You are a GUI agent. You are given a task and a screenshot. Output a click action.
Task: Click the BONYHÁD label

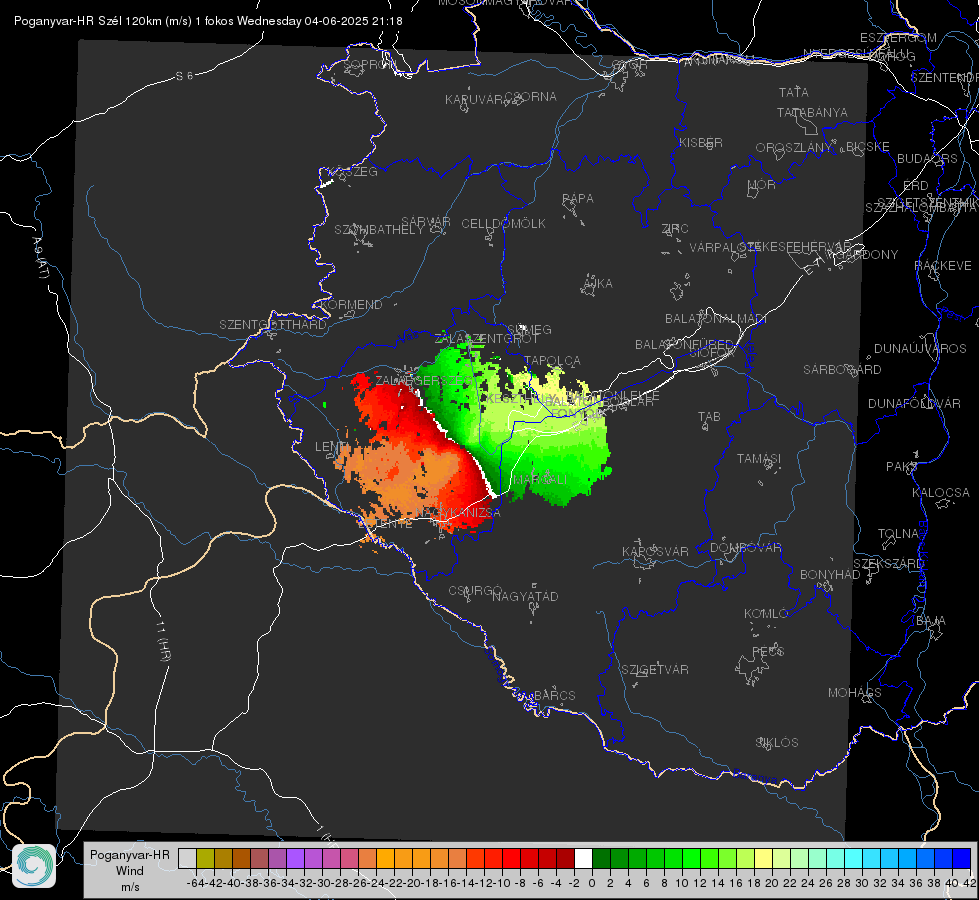tap(830, 575)
